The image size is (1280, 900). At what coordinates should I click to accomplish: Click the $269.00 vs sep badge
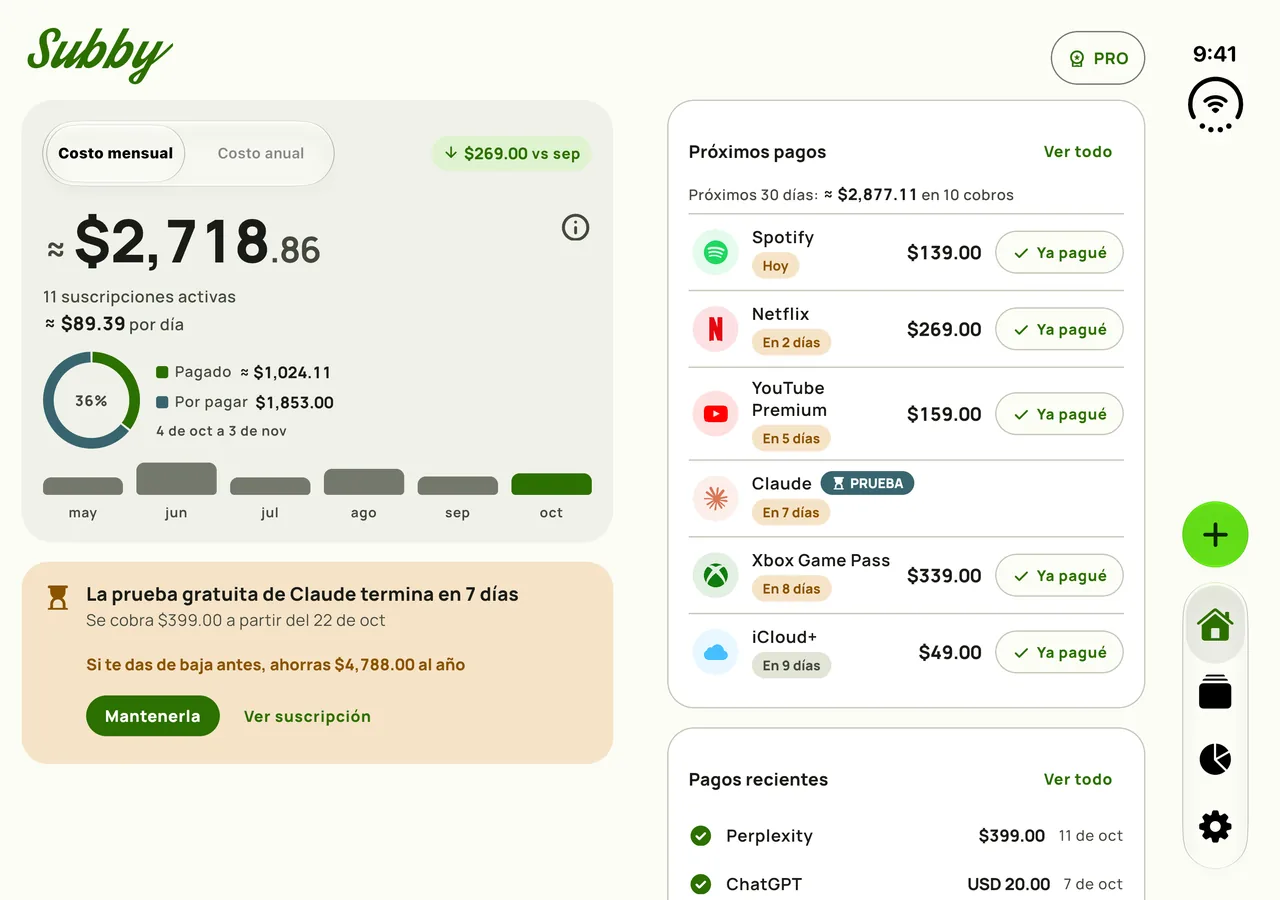(512, 154)
